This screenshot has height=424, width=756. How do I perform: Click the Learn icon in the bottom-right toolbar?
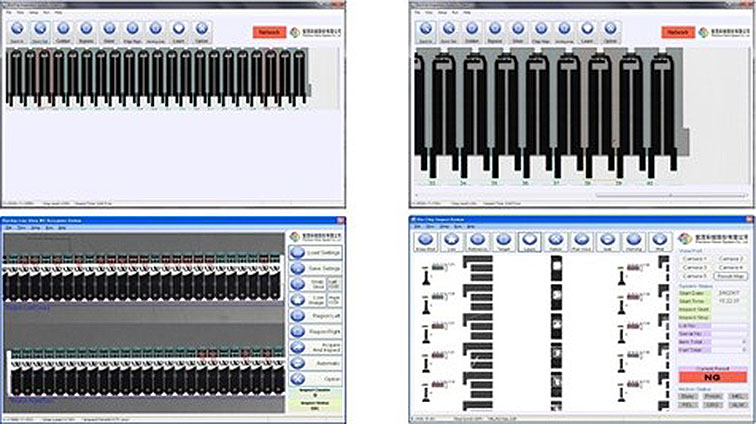528,241
